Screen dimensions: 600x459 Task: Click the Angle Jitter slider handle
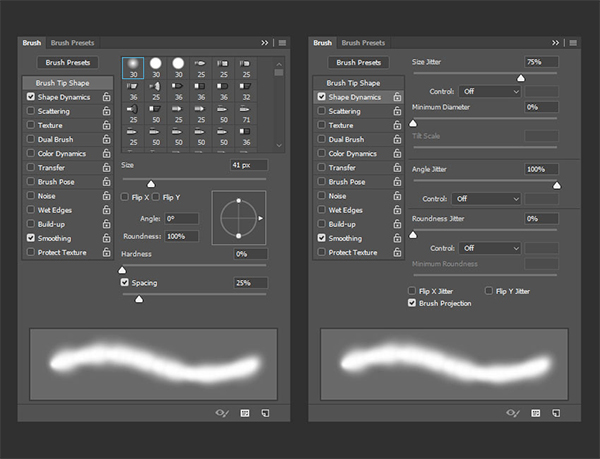click(557, 185)
